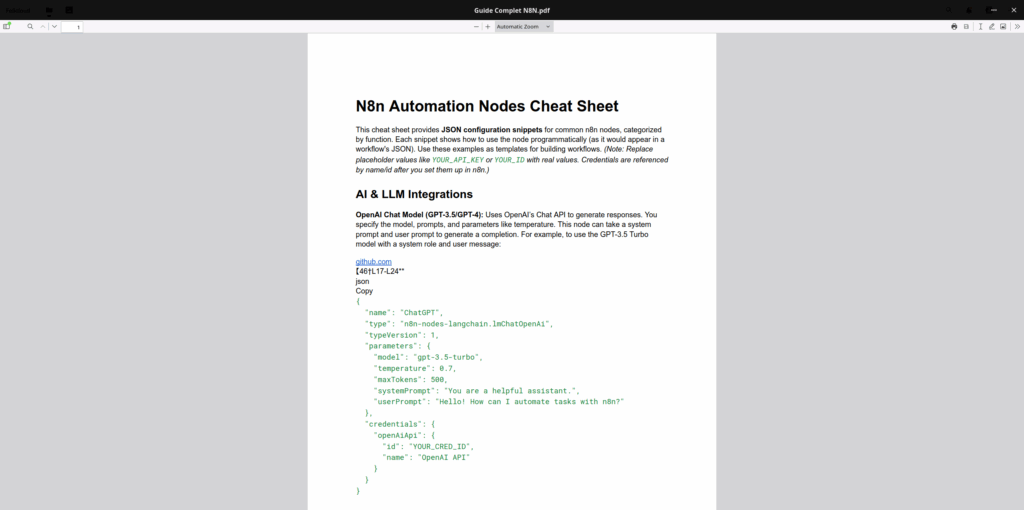The width and height of the screenshot is (1024, 510).
Task: Click the 'OpenAI Chat Model (GPT-3.5/GPT-4):' text
Action: pos(419,215)
